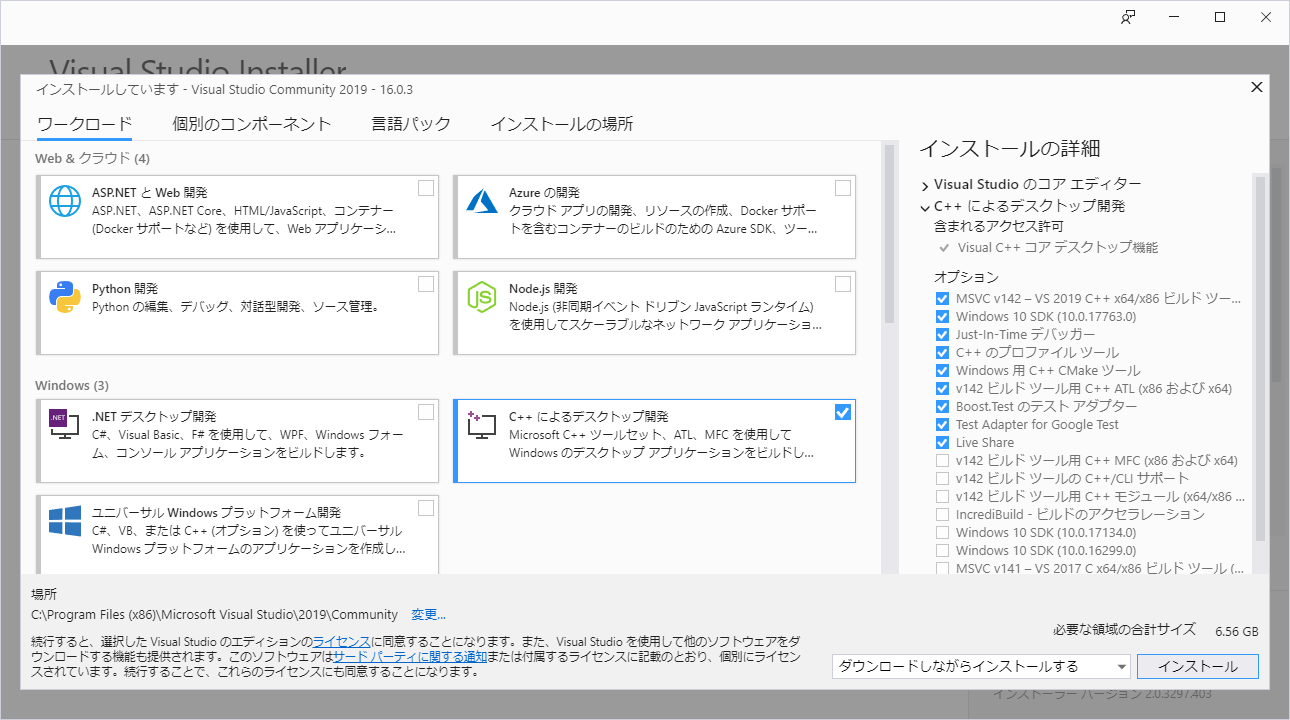Click the Python logo icon
Viewport: 1290px width, 720px height.
click(x=65, y=298)
